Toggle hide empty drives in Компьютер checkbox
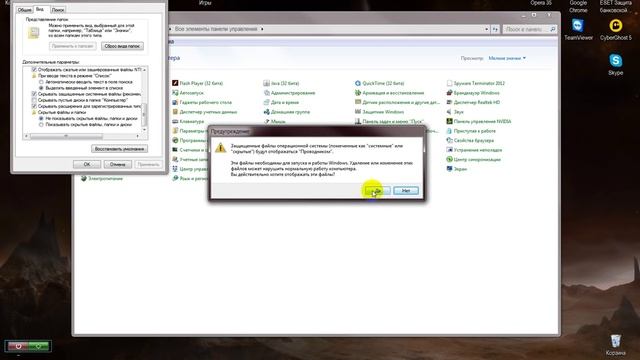 coord(34,100)
